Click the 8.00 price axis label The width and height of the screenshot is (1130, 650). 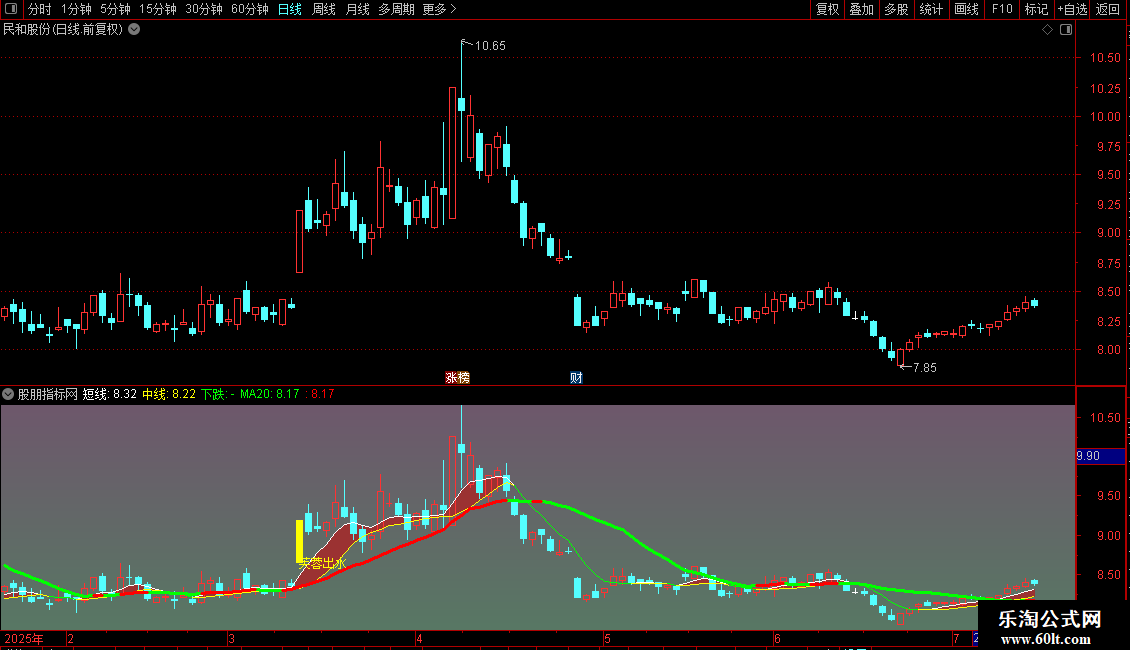click(1108, 350)
